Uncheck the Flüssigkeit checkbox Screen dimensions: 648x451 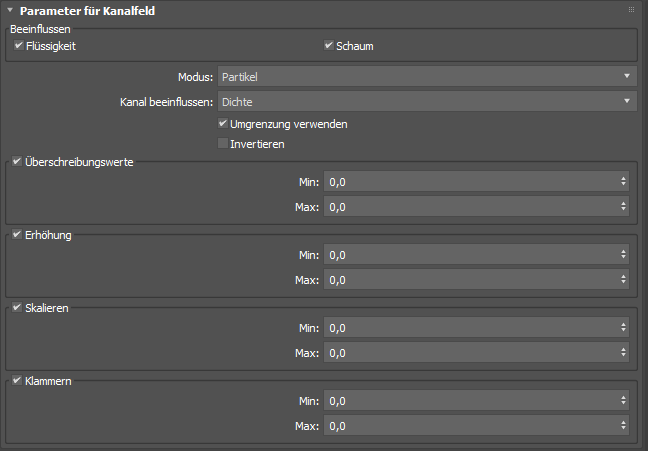click(18, 46)
